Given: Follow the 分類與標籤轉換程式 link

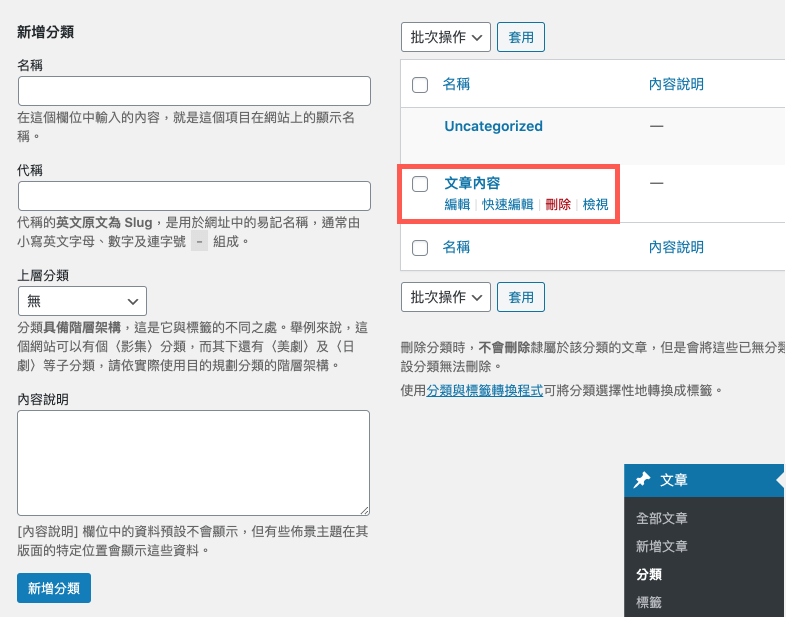Looking at the screenshot, I should point(485,390).
